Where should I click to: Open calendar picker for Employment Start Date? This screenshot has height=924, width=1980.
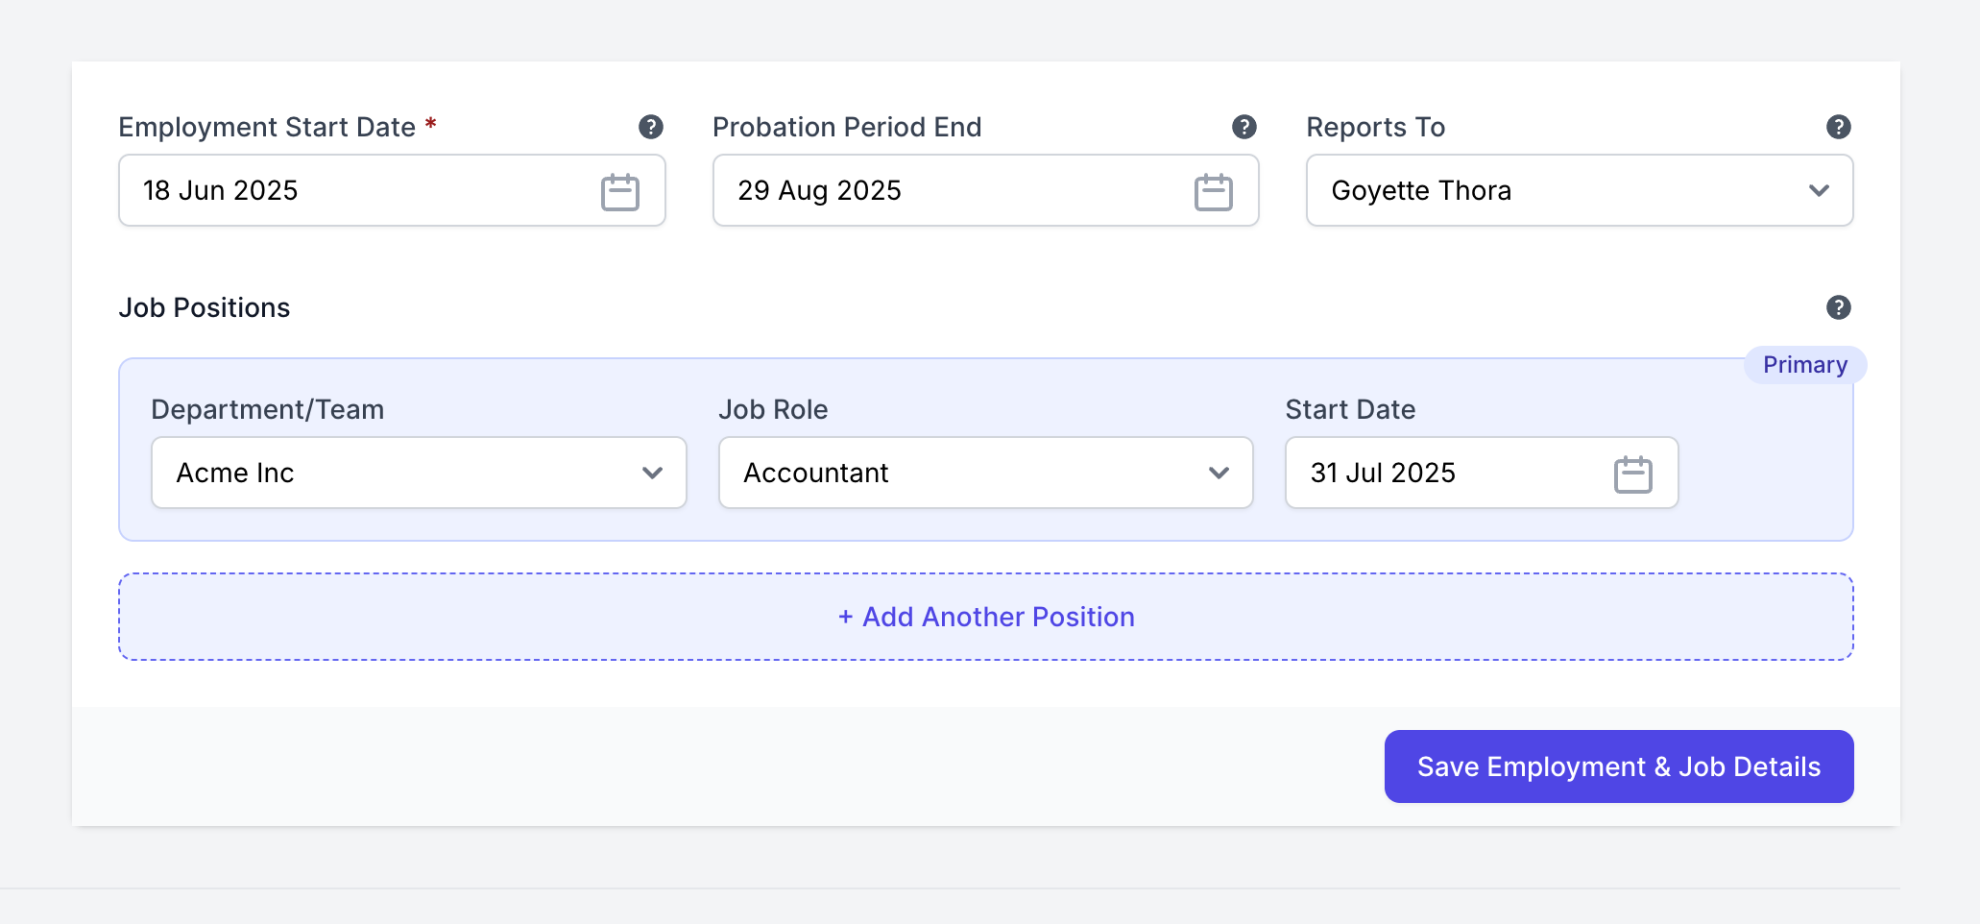(x=620, y=192)
